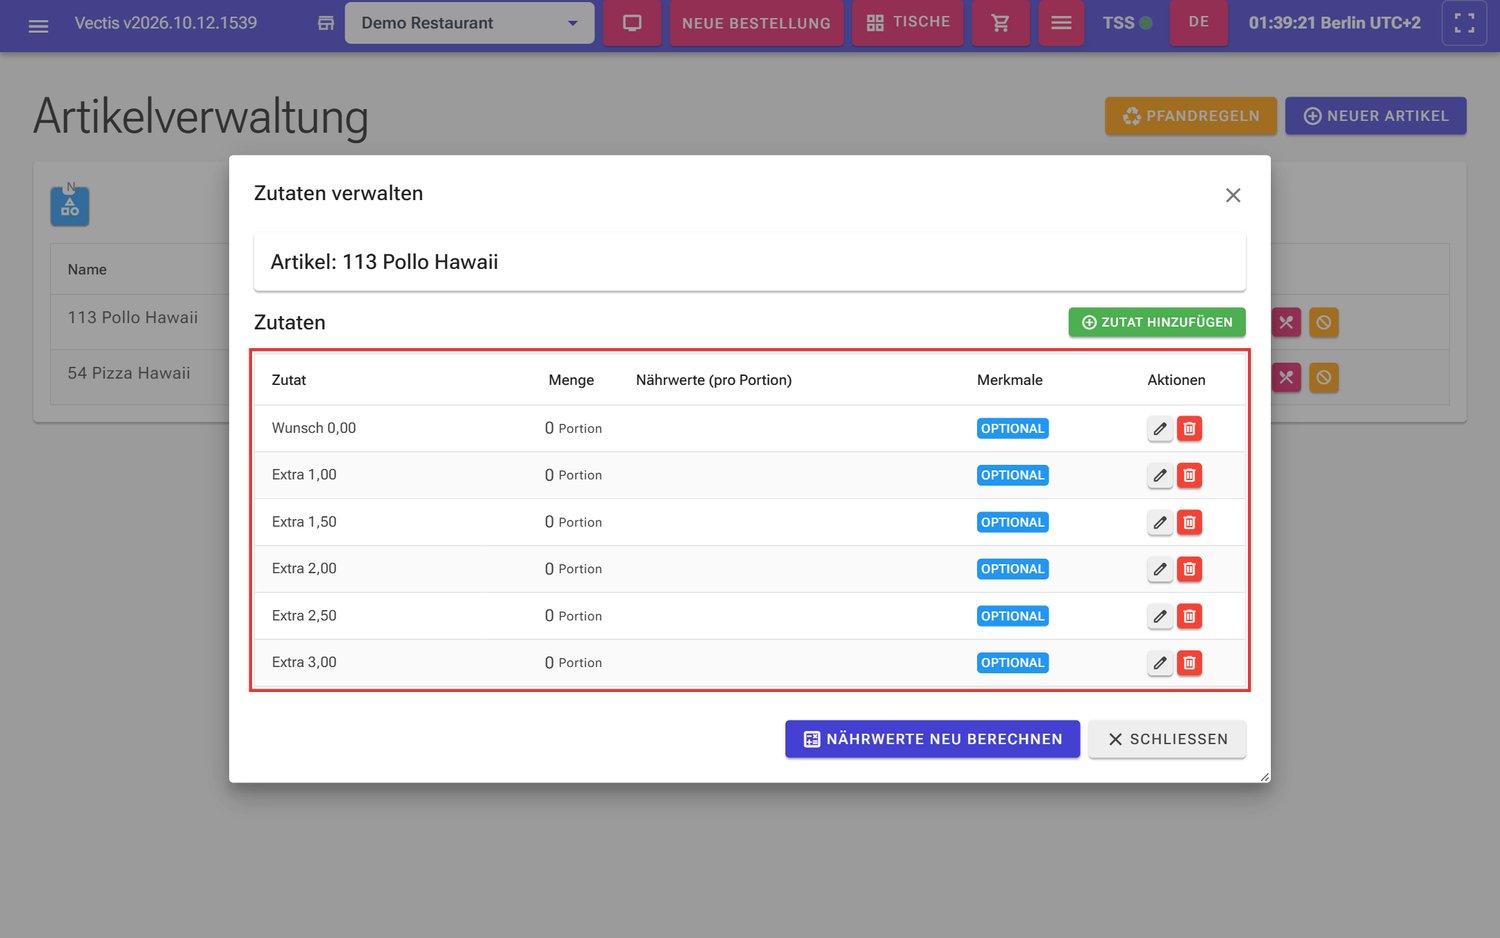Click the orange block icon for 113 Pollo Hawaii

1324,322
